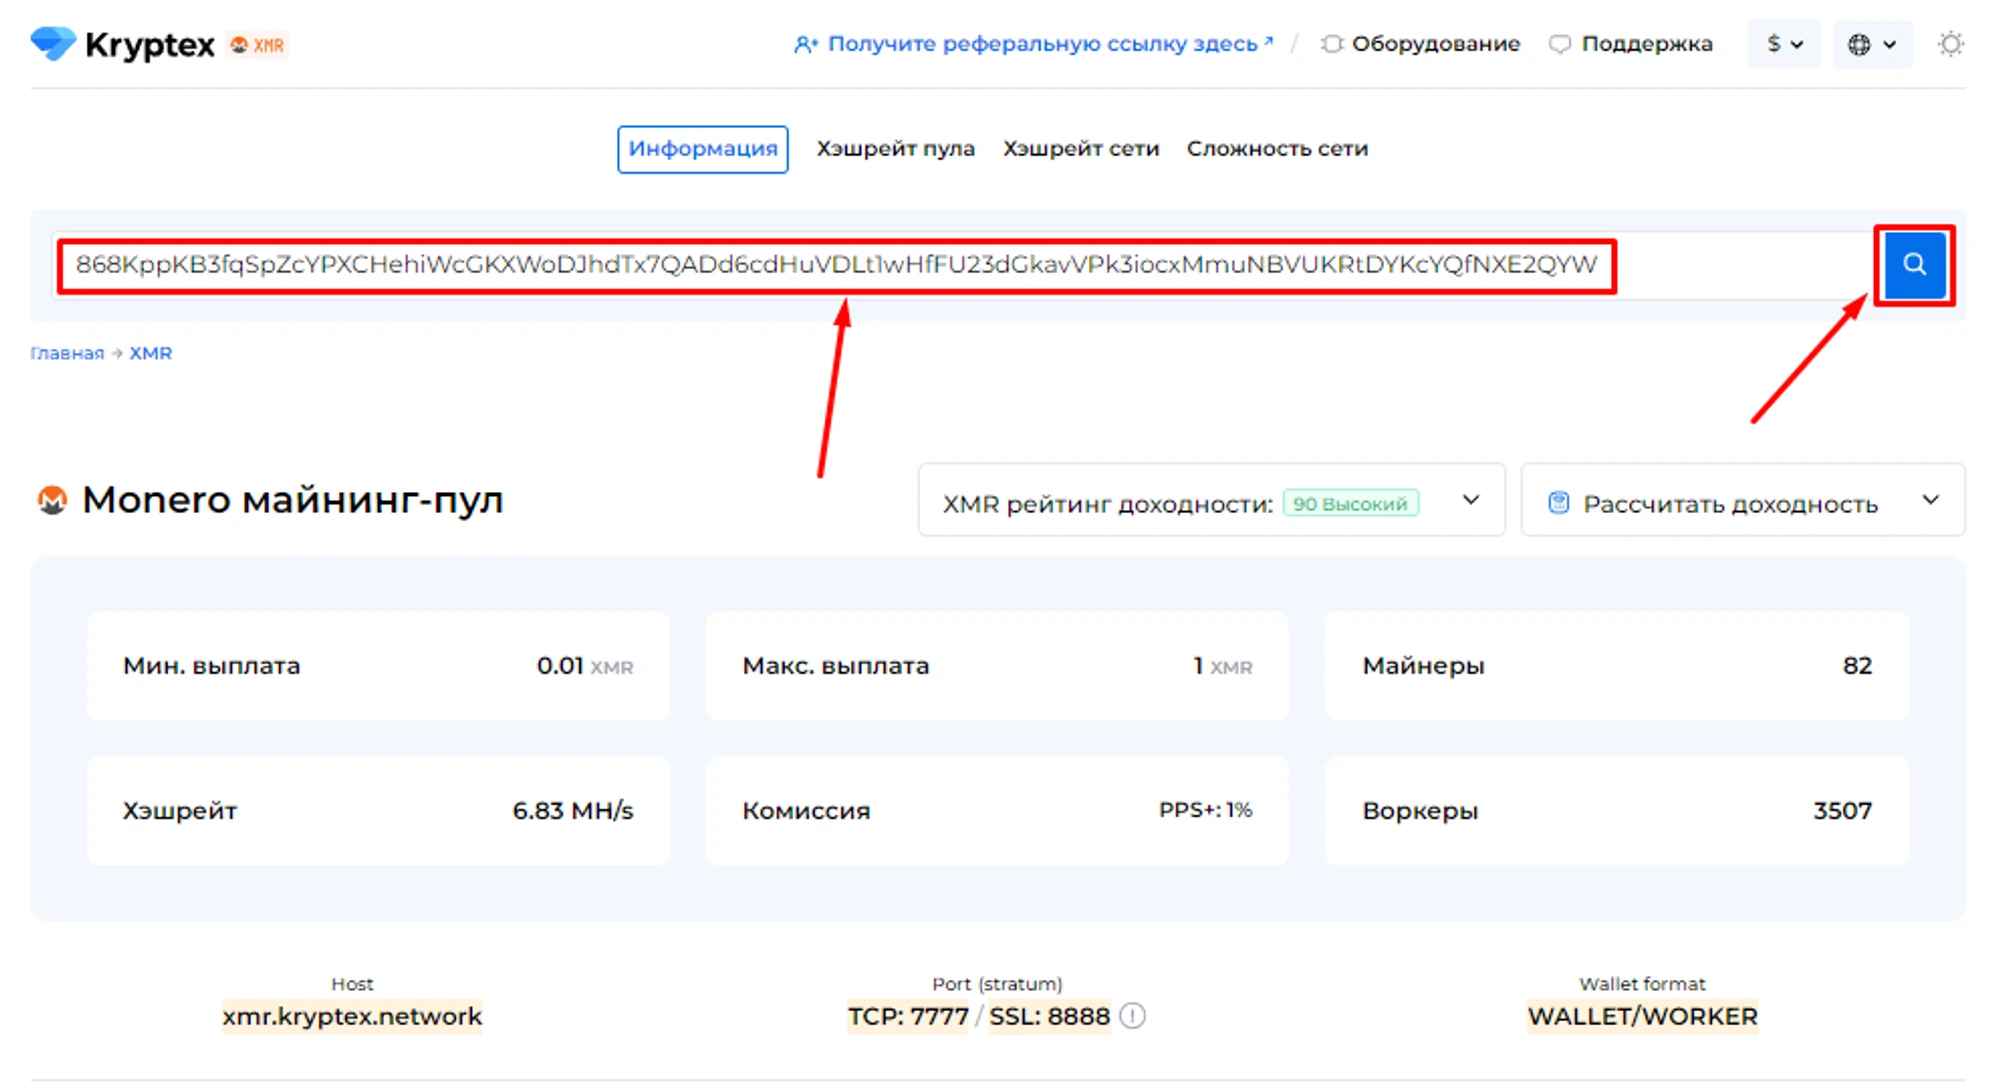Click the chat icon for Поддержка

click(x=1559, y=44)
